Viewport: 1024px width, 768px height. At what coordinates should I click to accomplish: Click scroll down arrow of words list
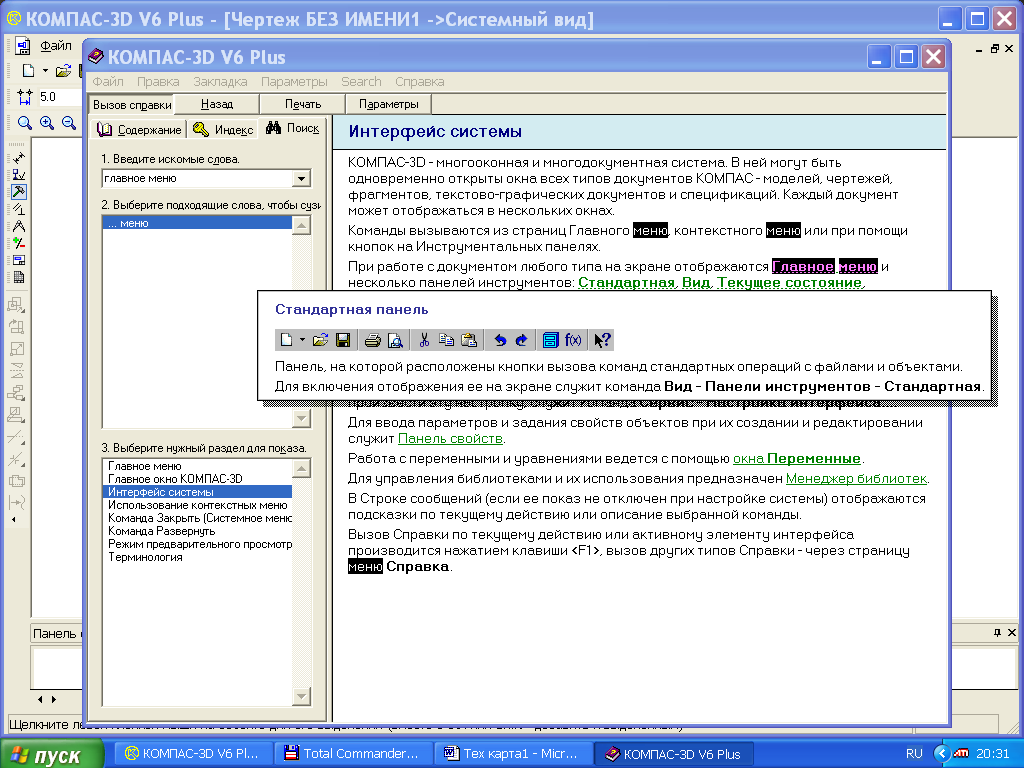pyautogui.click(x=301, y=419)
